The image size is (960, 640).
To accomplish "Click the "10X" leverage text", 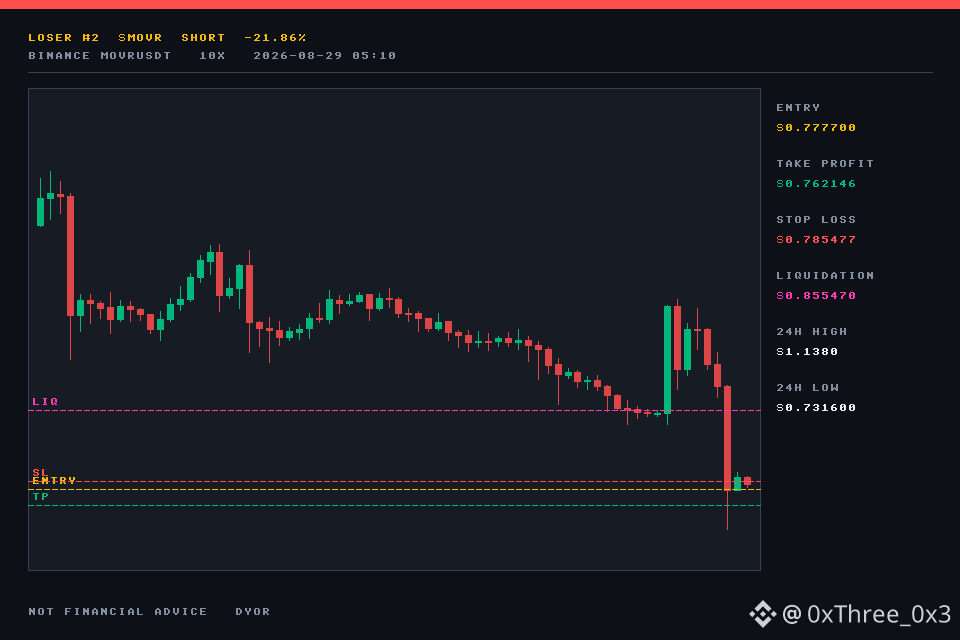I will [x=212, y=56].
